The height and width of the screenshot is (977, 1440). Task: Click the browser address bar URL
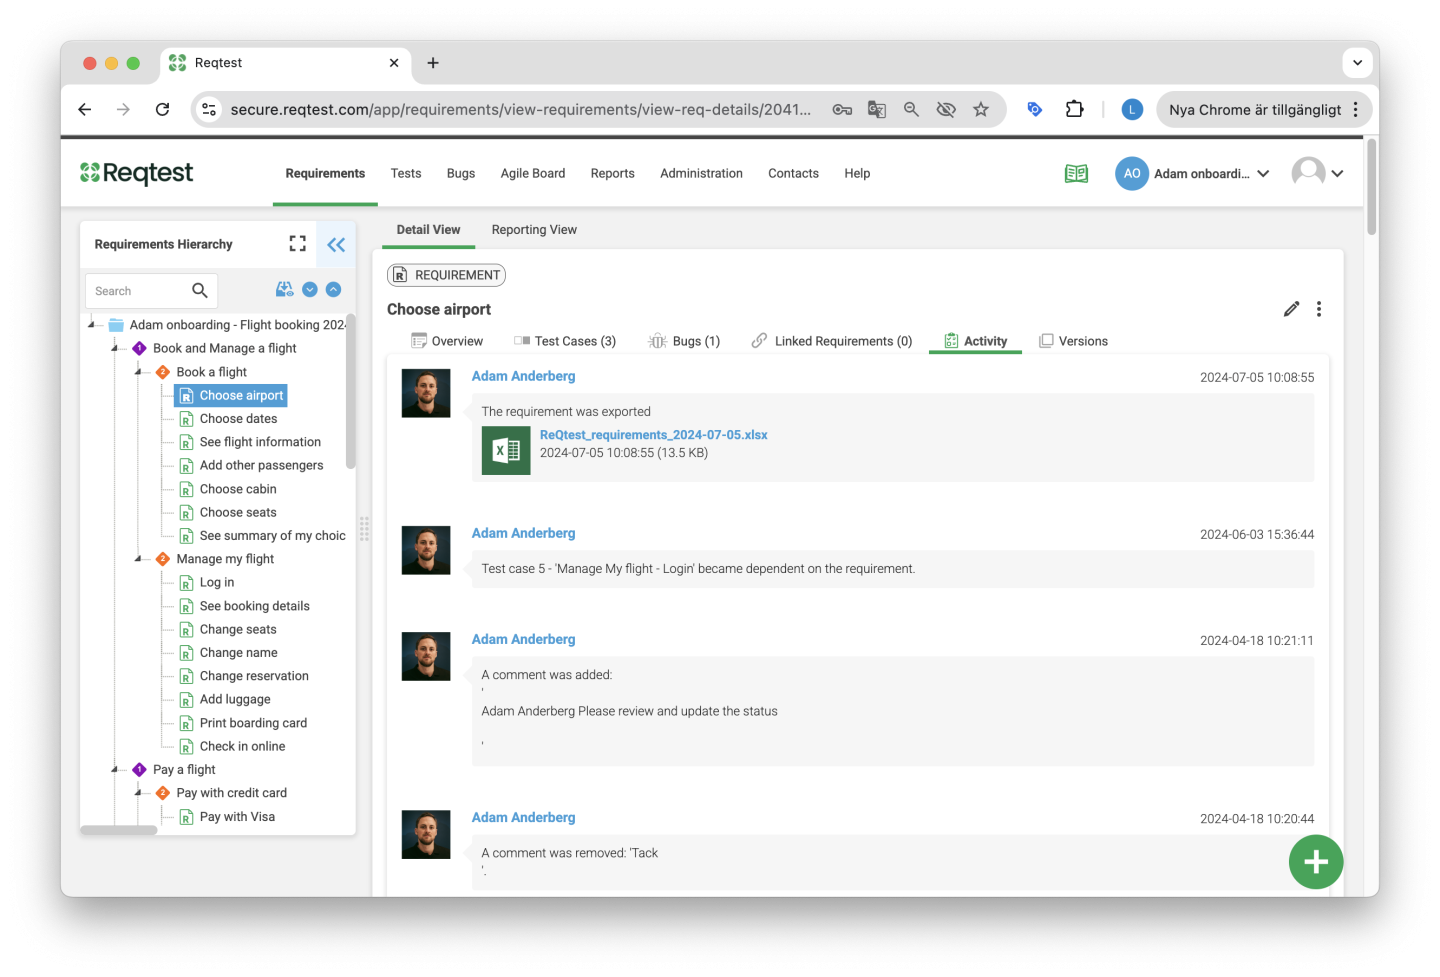coord(520,109)
